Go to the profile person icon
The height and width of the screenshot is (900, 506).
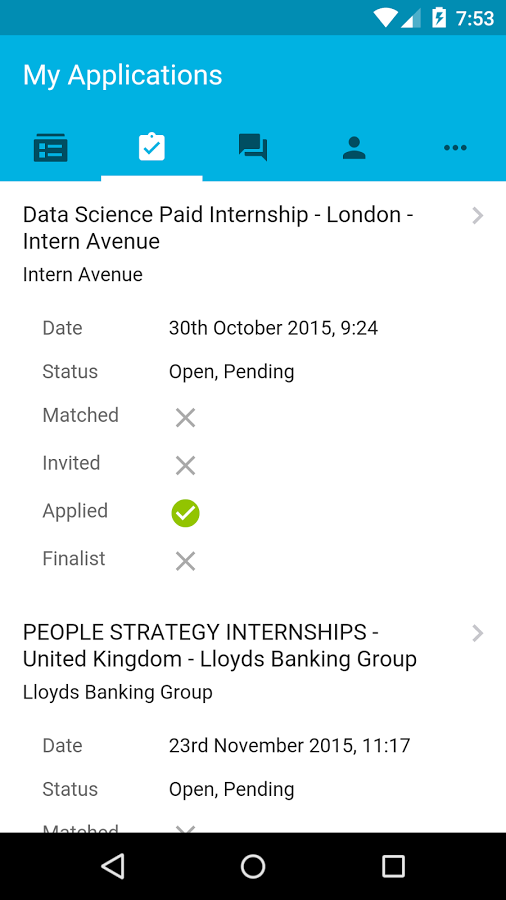(x=354, y=148)
